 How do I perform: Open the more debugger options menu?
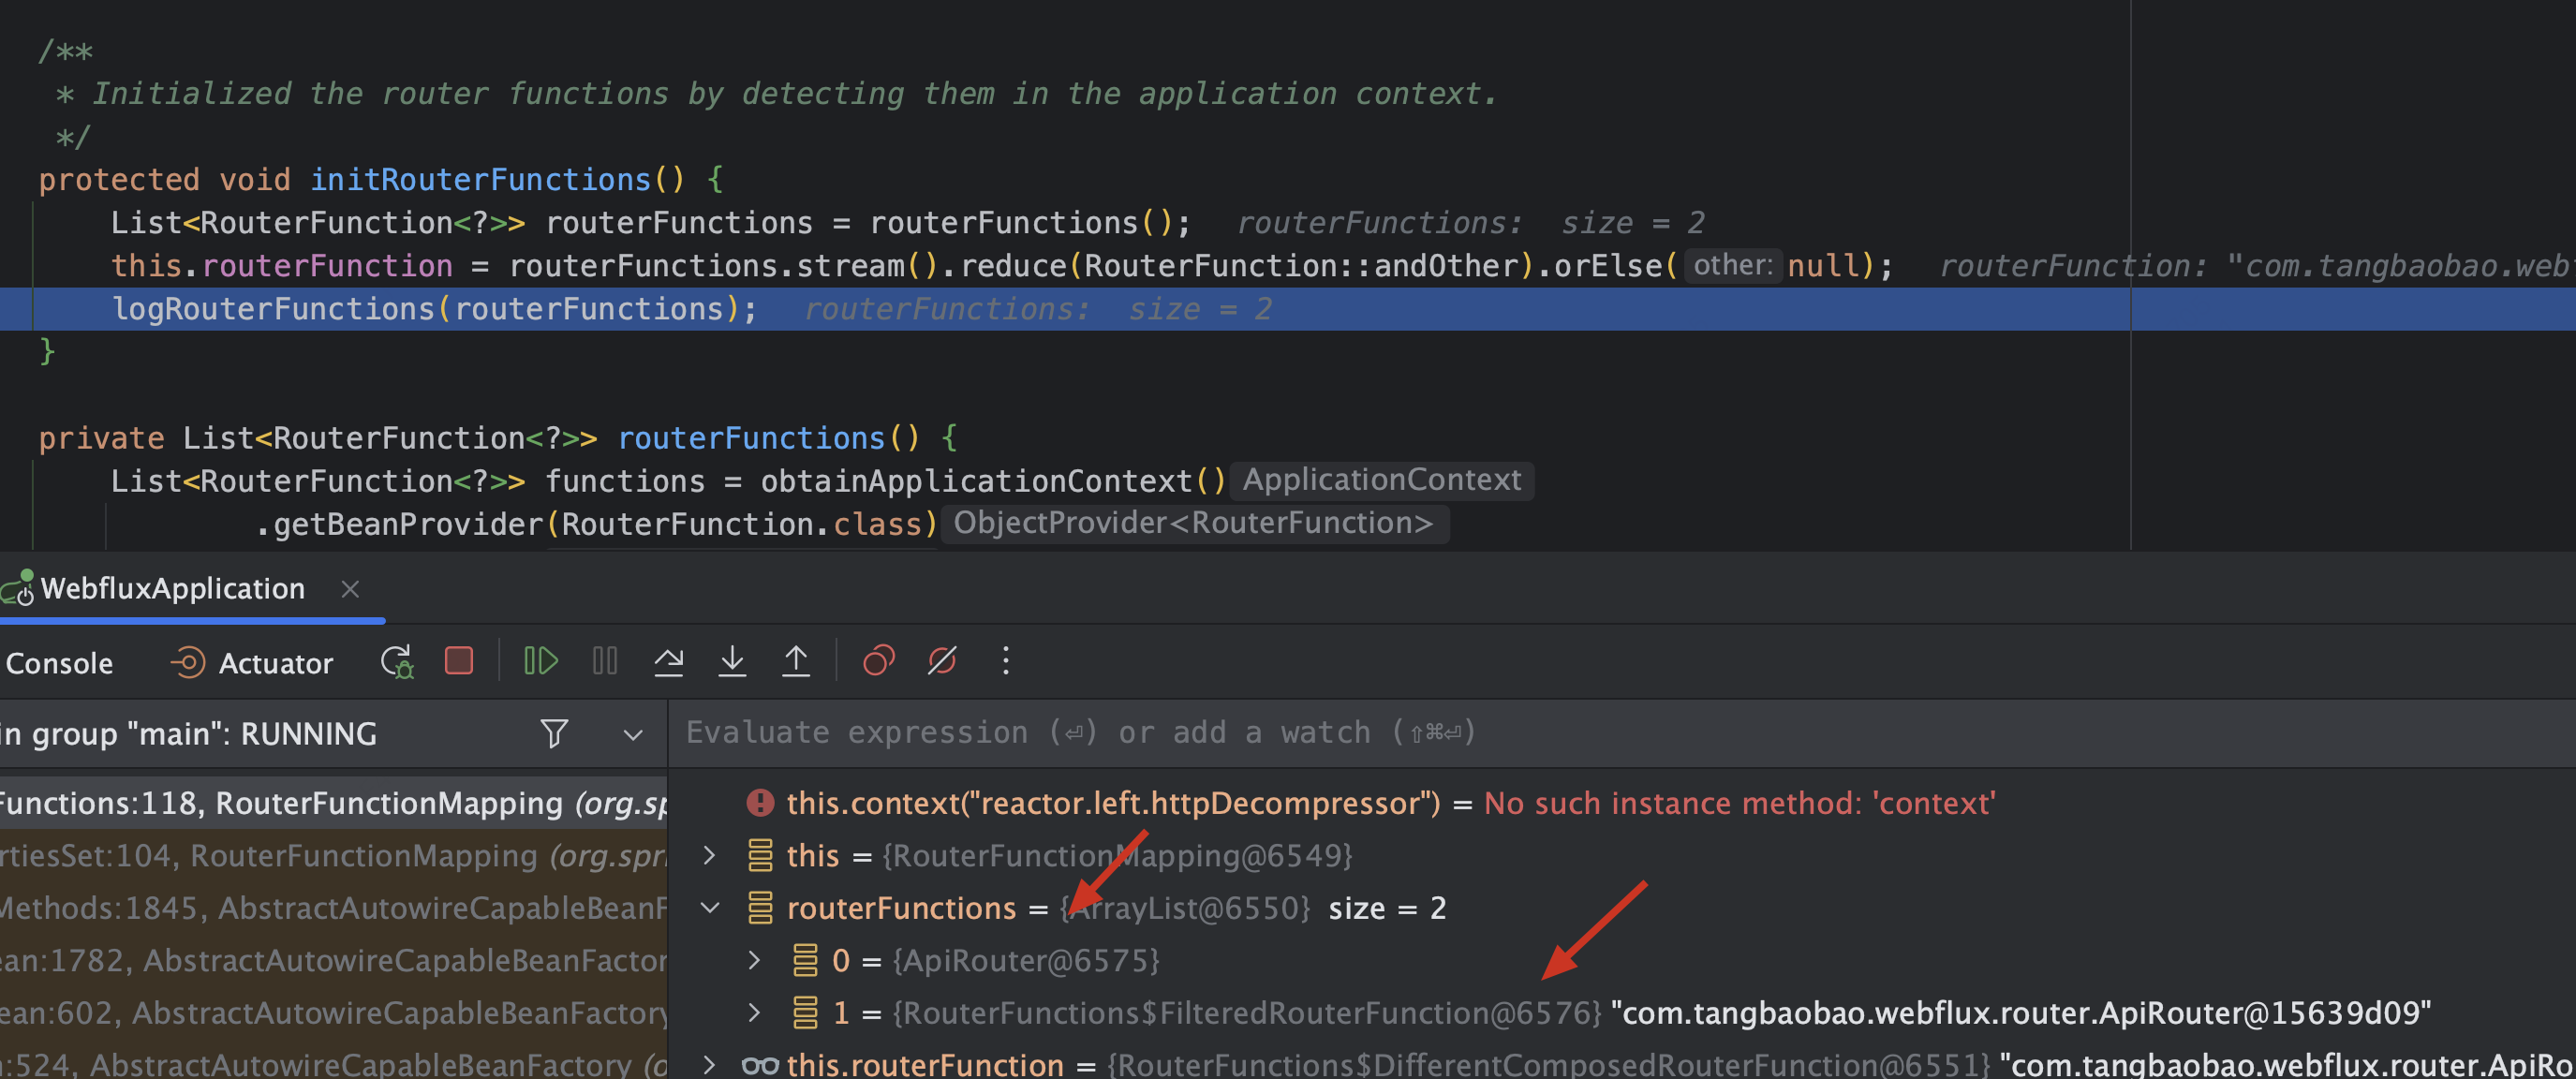coord(1006,661)
